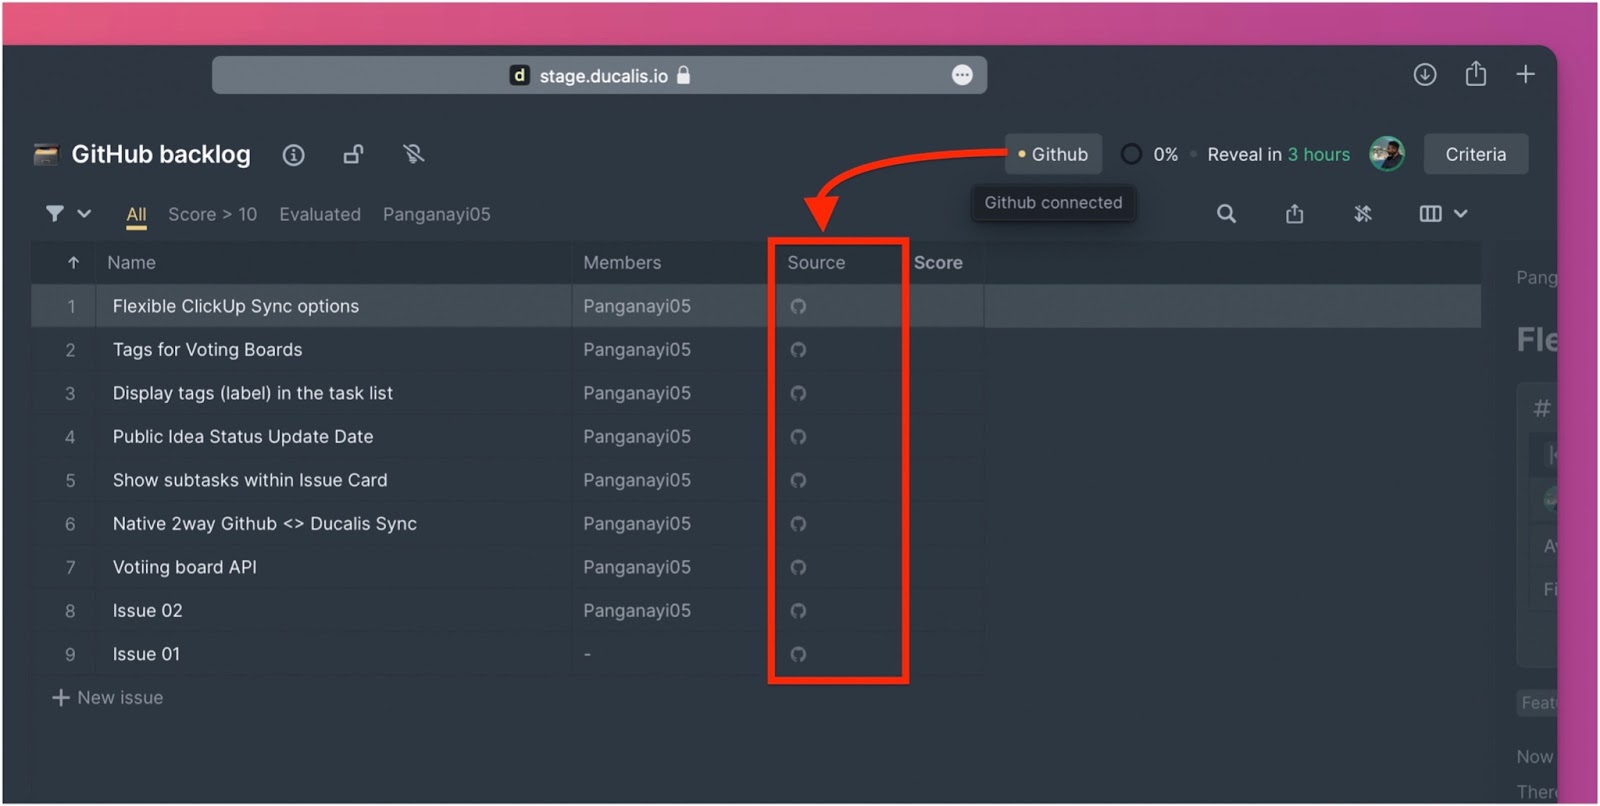This screenshot has height=806, width=1600.
Task: Click the Source column header
Action: [x=816, y=262]
